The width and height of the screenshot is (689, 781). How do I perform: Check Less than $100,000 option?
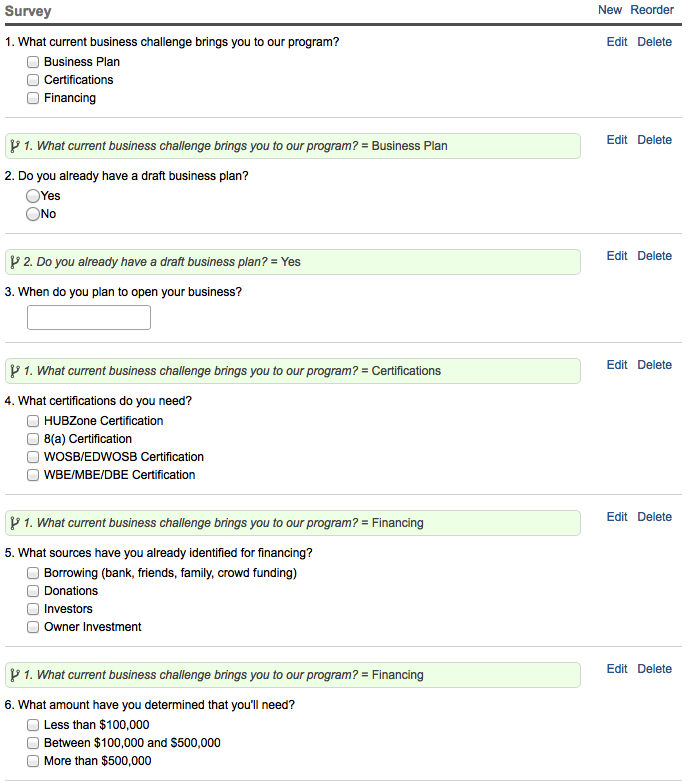click(x=33, y=725)
